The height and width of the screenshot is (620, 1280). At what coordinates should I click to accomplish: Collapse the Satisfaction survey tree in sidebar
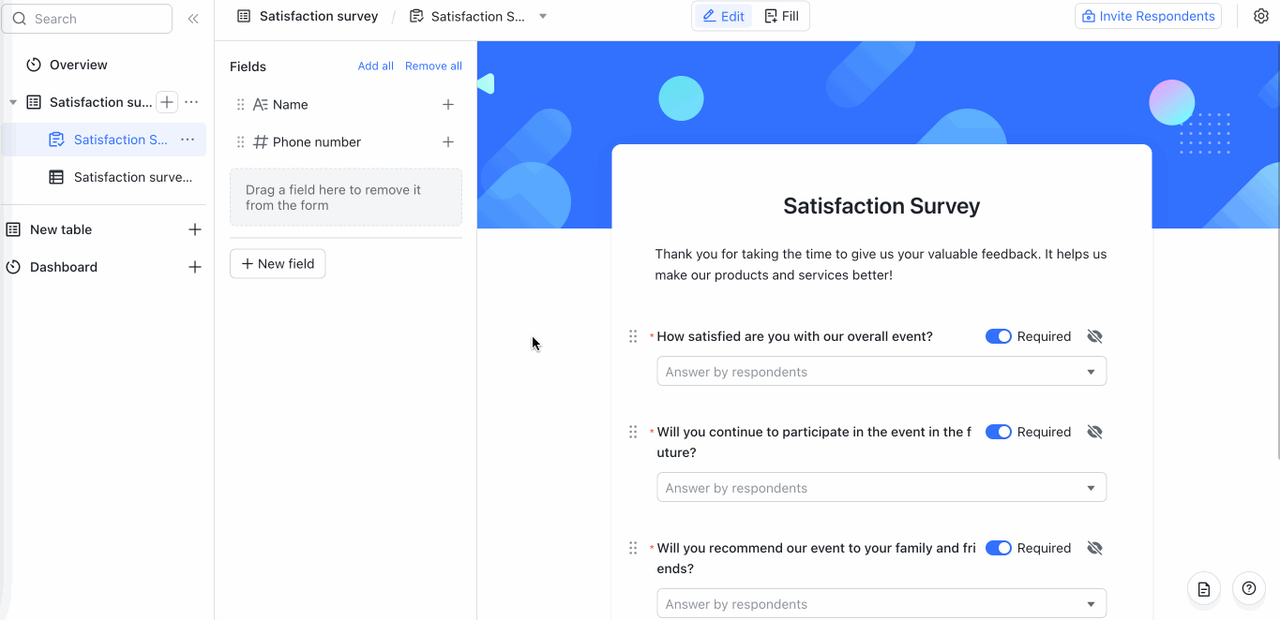pos(13,102)
